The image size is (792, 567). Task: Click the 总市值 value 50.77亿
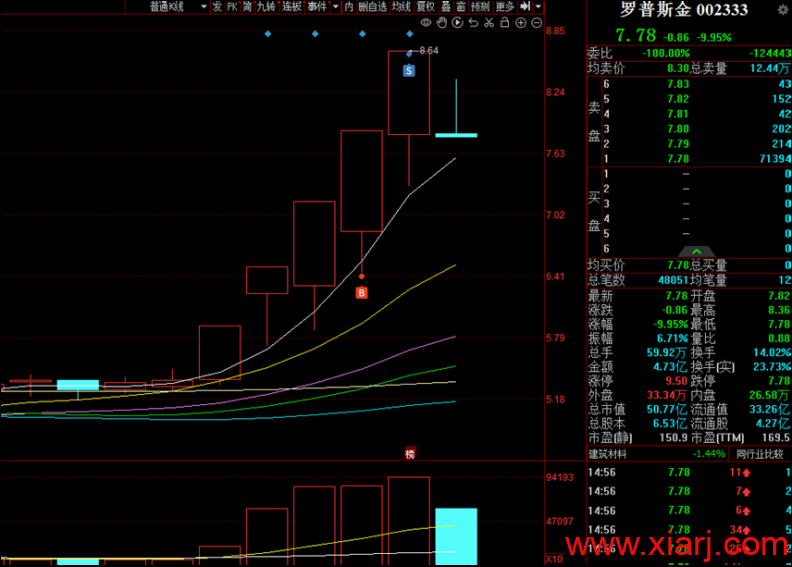coord(667,409)
